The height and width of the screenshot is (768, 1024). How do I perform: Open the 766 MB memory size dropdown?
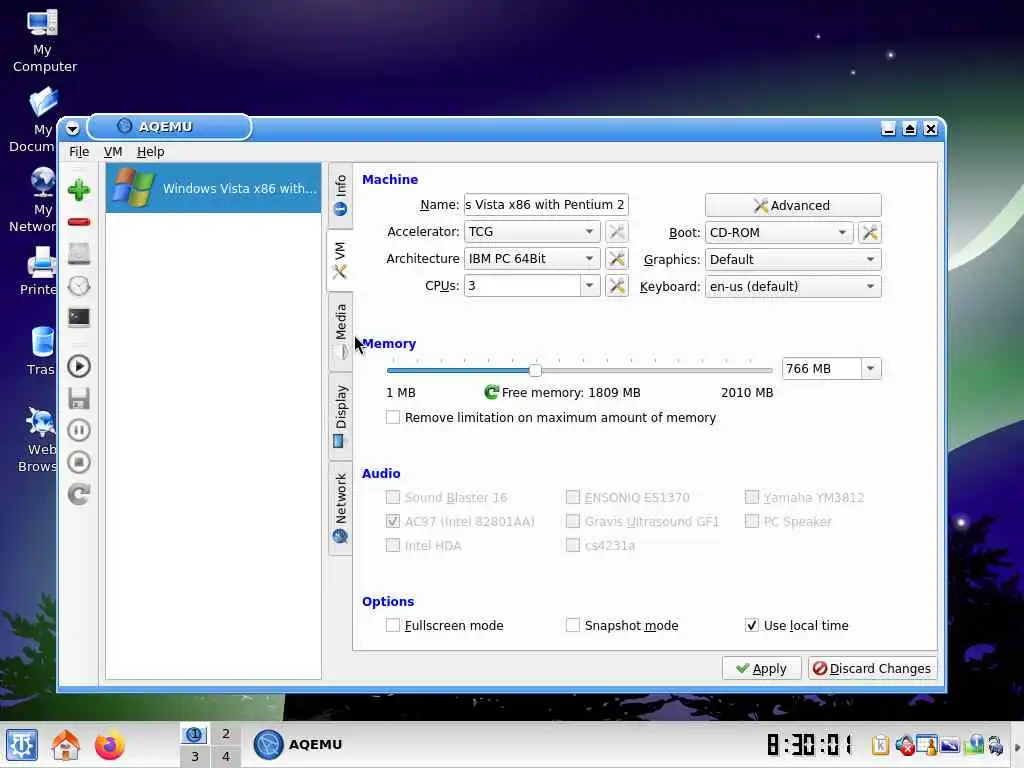[871, 369]
